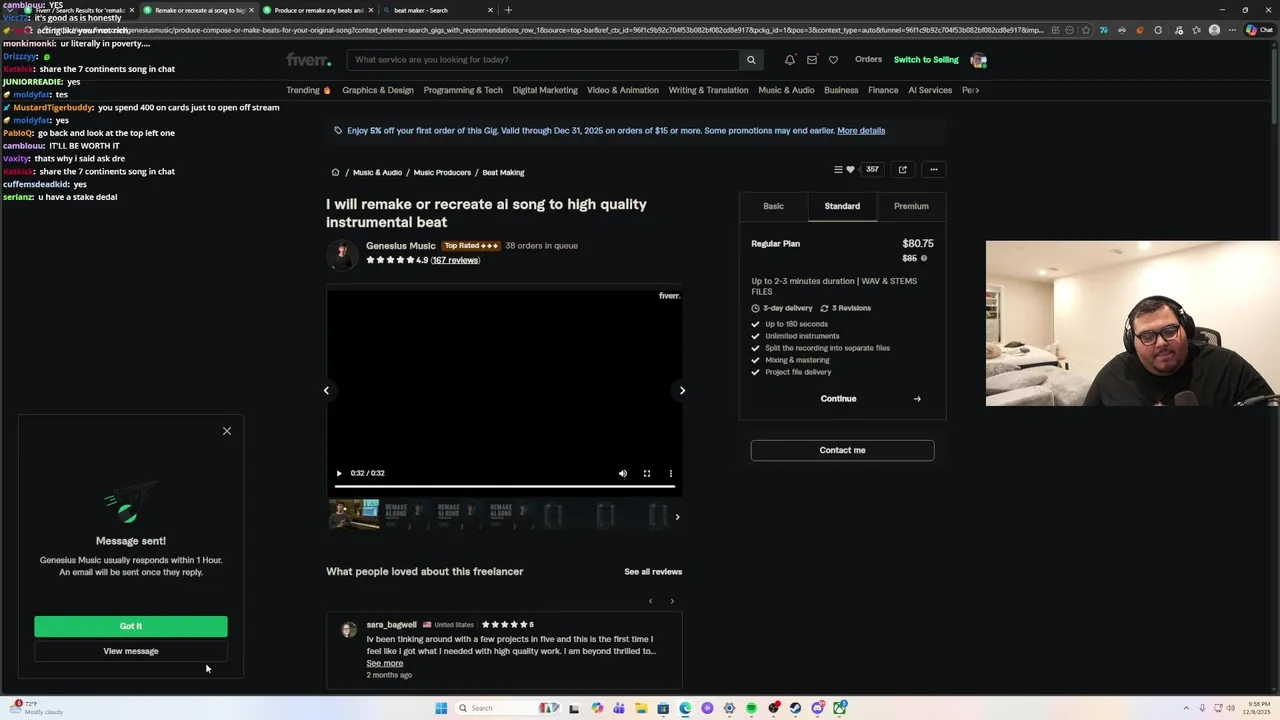Select the first gallery thumbnail
The width and height of the screenshot is (1280, 720).
click(354, 515)
